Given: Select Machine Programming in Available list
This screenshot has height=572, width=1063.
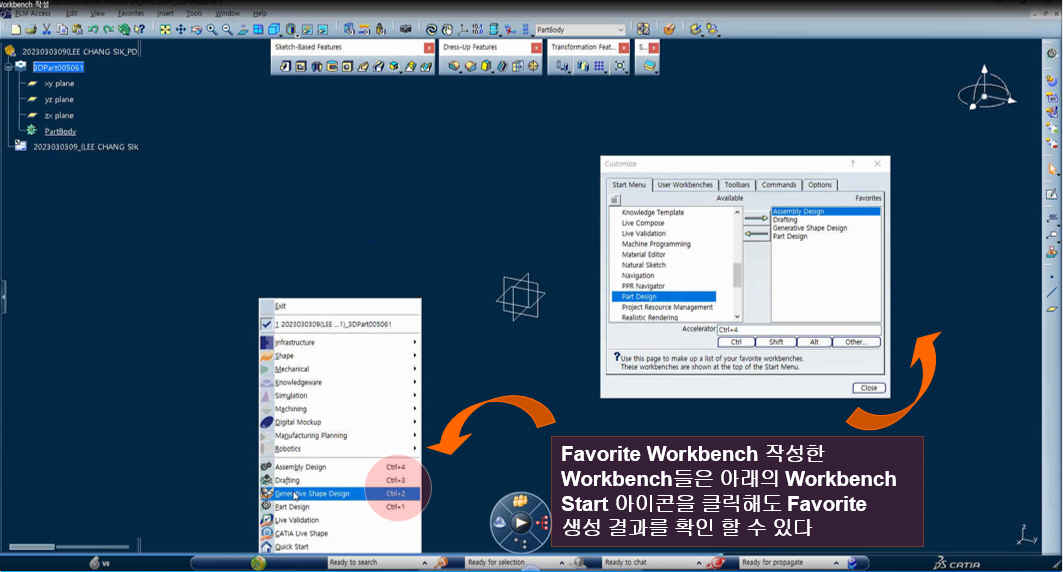Looking at the screenshot, I should tap(656, 244).
